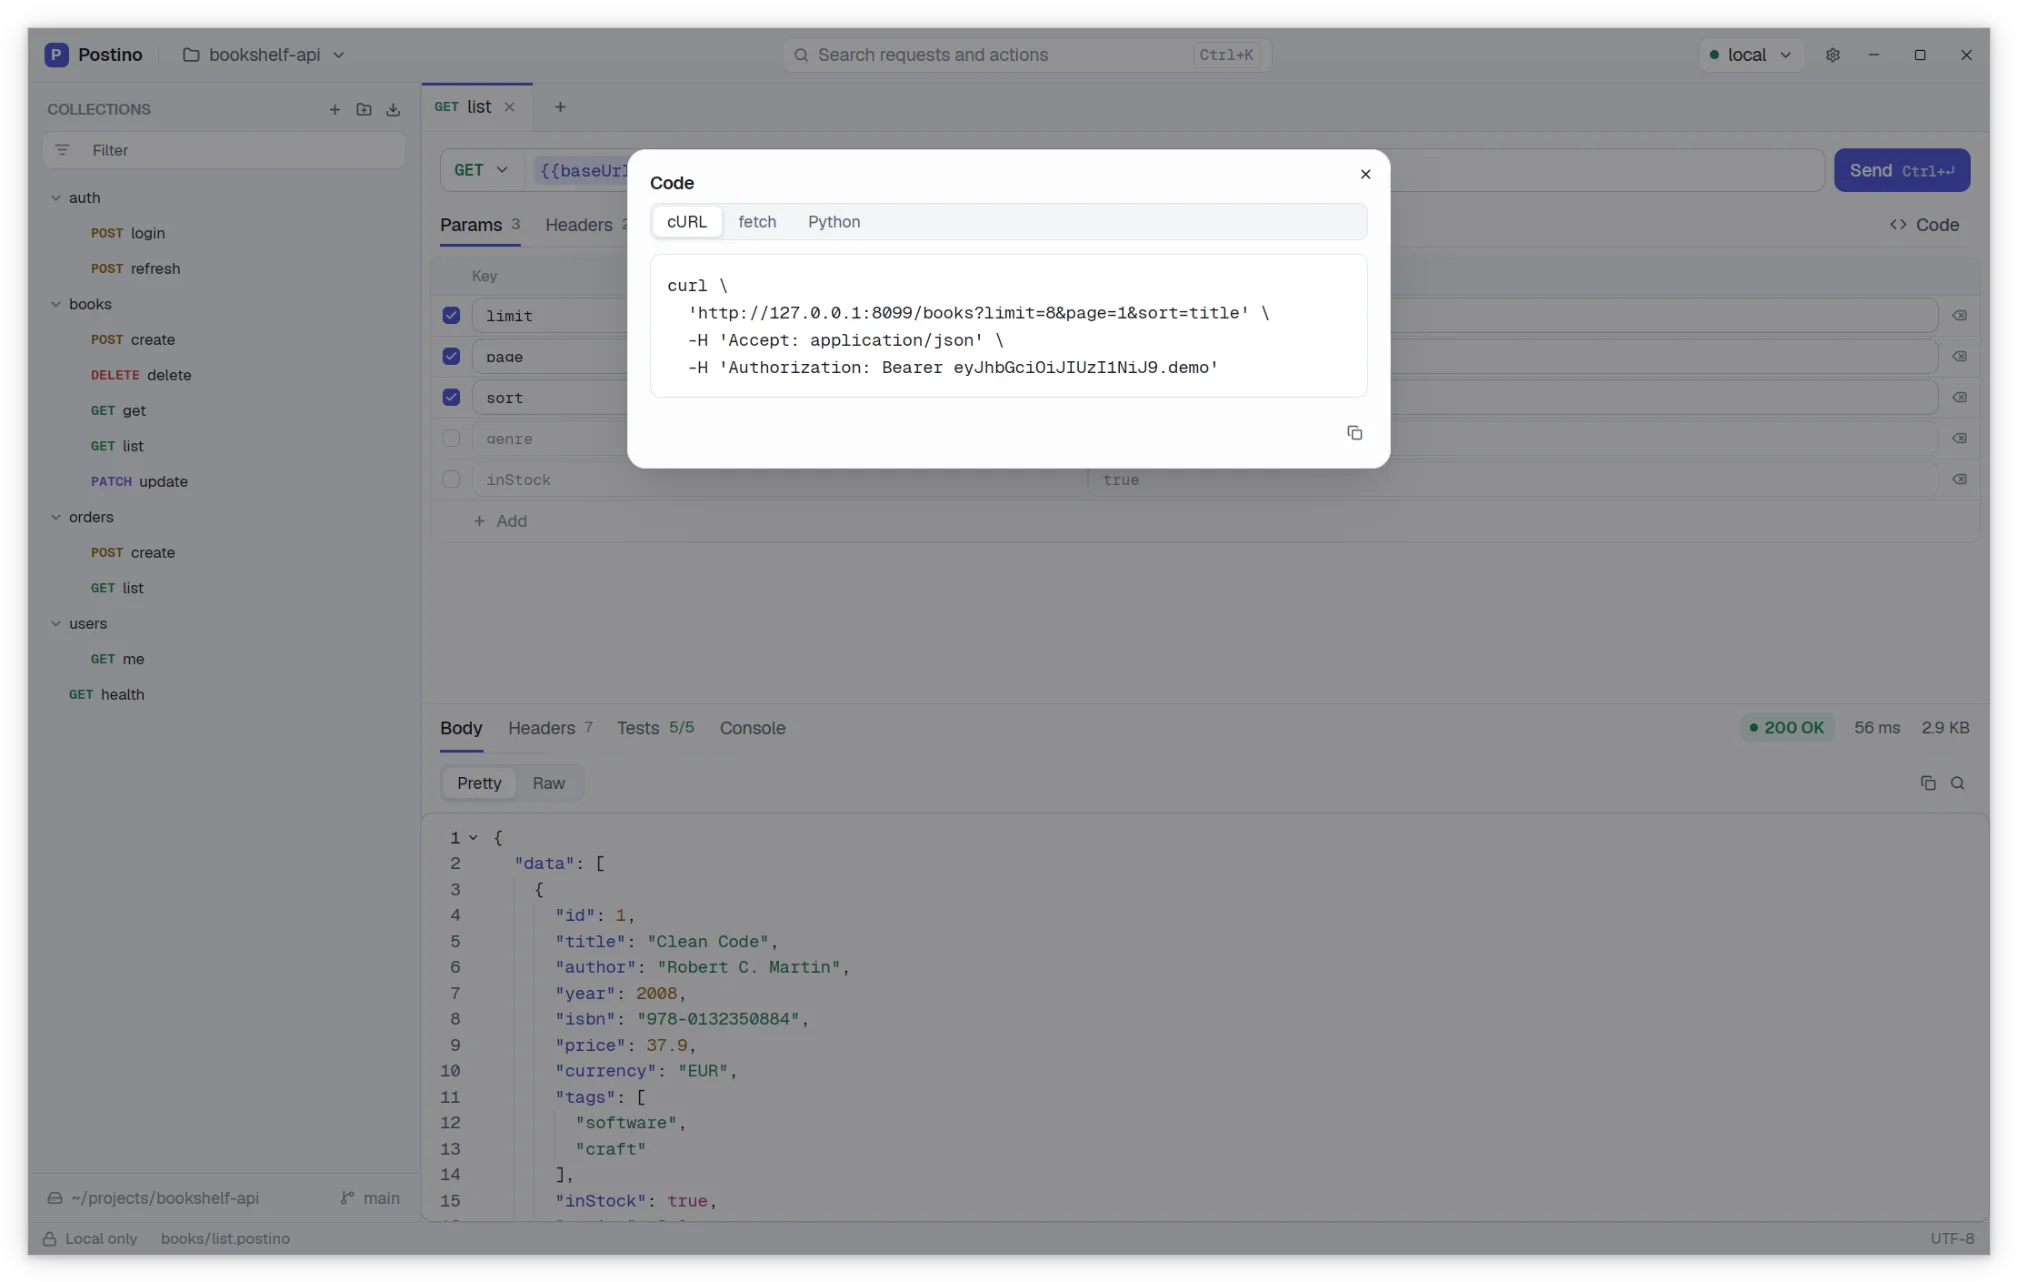Delete the limit param row
This screenshot has width=2018, height=1282.
[1959, 316]
